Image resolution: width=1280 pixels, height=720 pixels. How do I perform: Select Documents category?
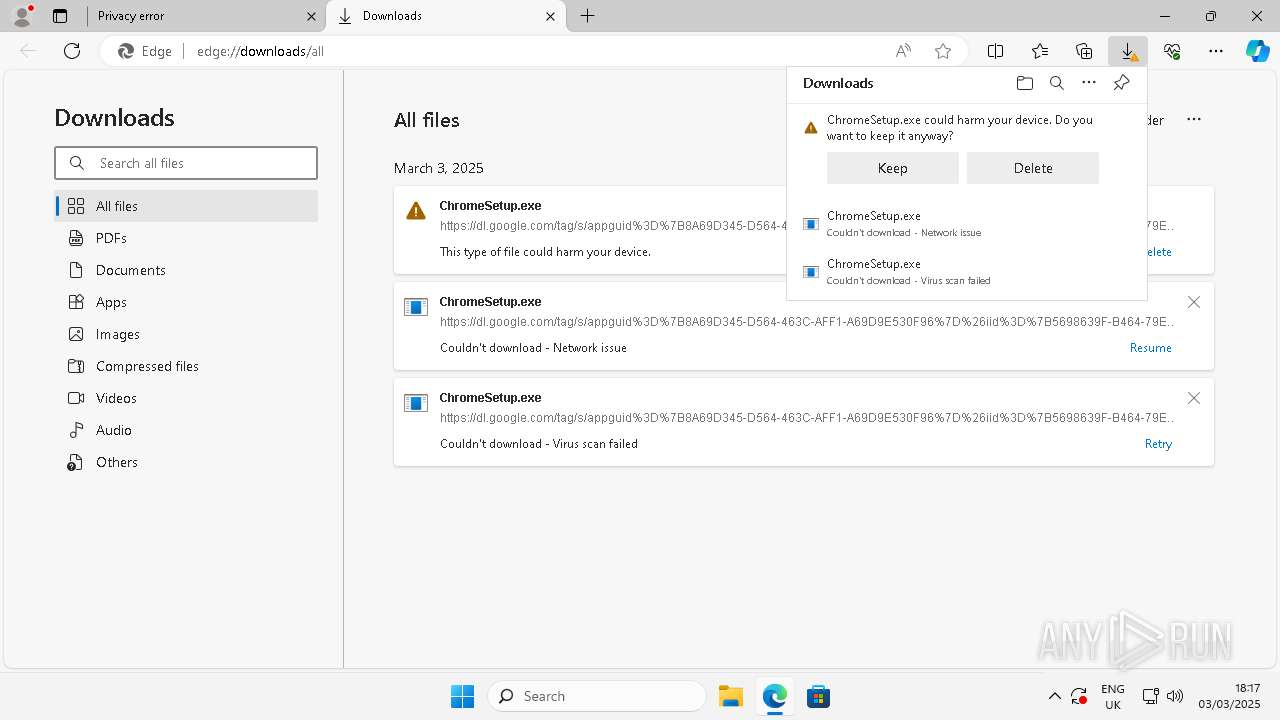tap(186, 270)
